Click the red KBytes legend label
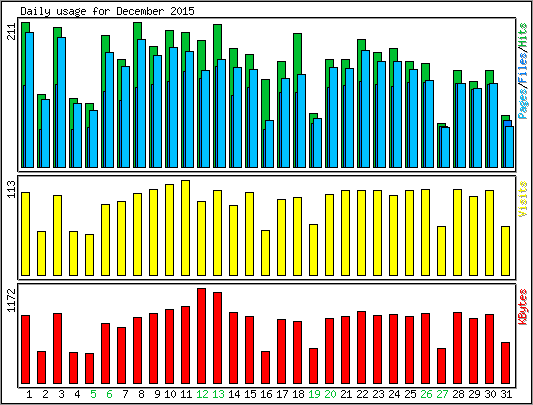533x405 pixels. pyautogui.click(x=523, y=307)
